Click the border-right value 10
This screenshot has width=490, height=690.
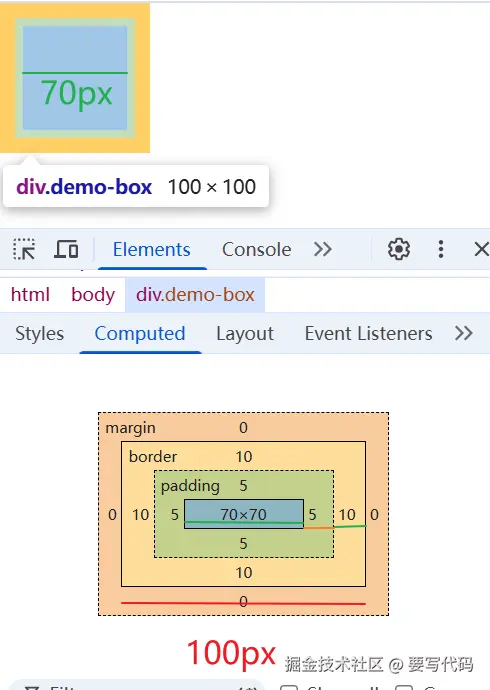point(347,514)
